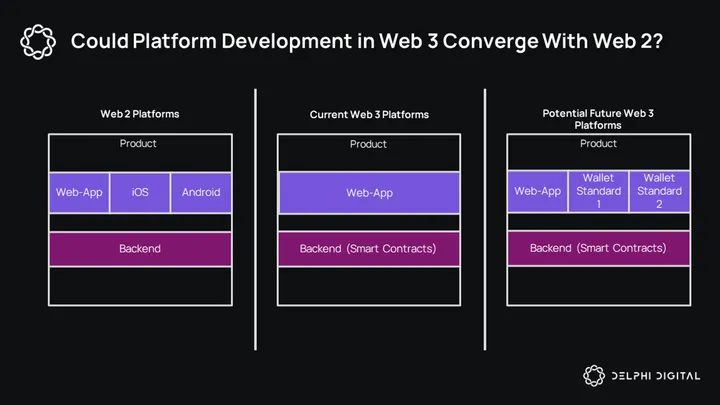Select the iOS block
Viewport: 720px width, 405px height.
pos(140,192)
